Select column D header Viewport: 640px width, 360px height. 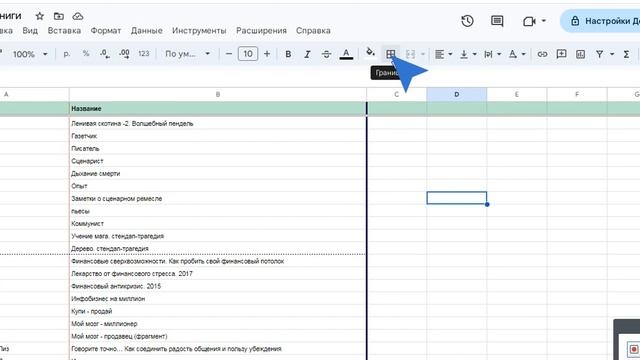coord(457,94)
